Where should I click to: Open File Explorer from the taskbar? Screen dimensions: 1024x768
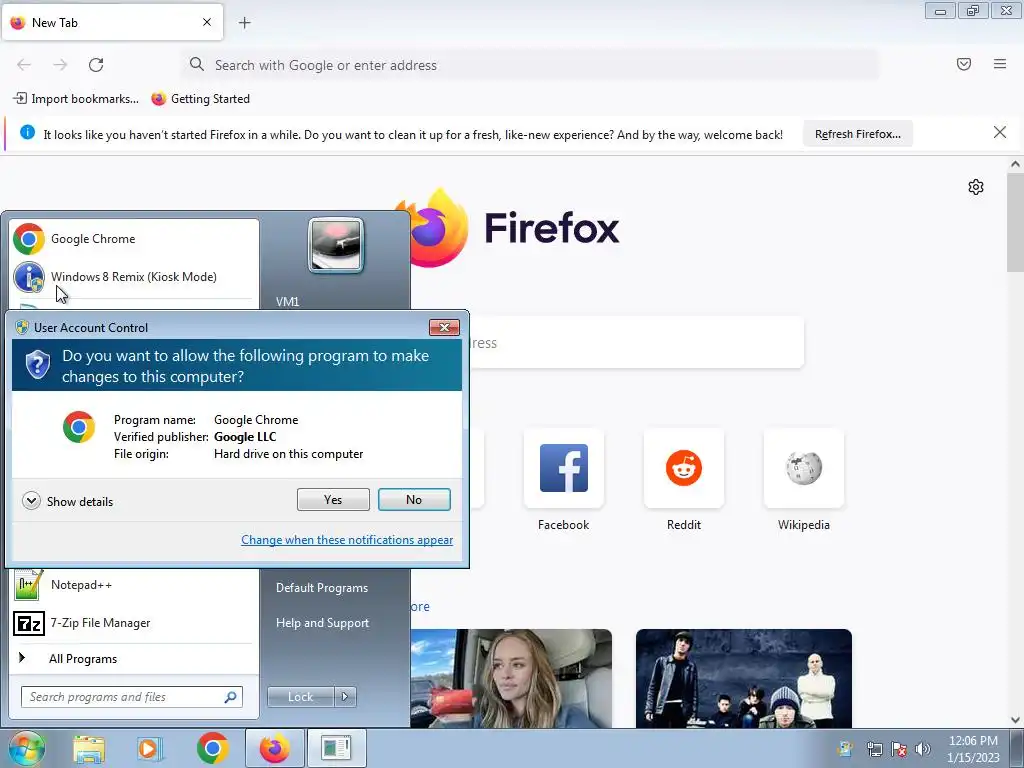(89, 748)
